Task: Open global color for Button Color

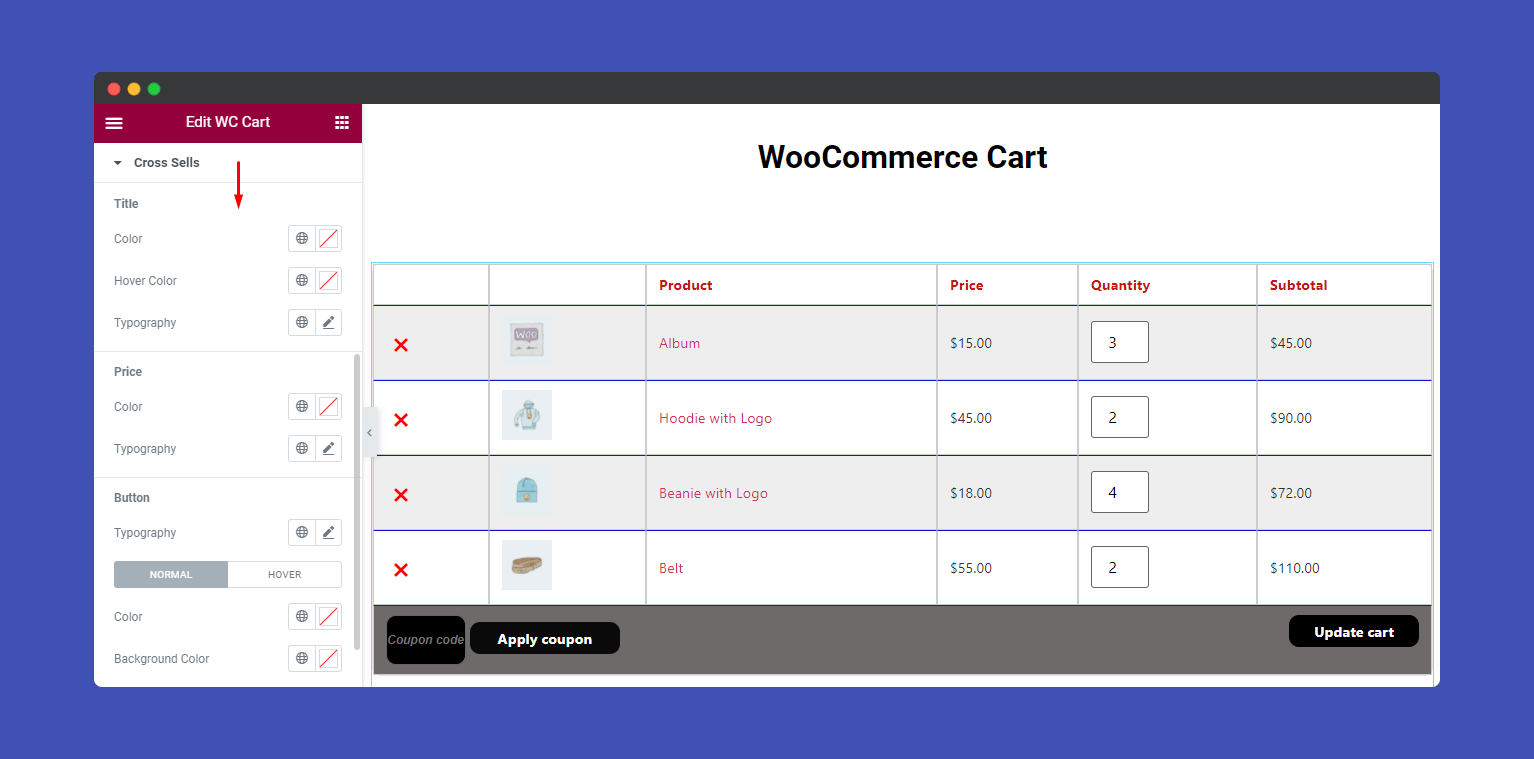Action: pyautogui.click(x=302, y=617)
